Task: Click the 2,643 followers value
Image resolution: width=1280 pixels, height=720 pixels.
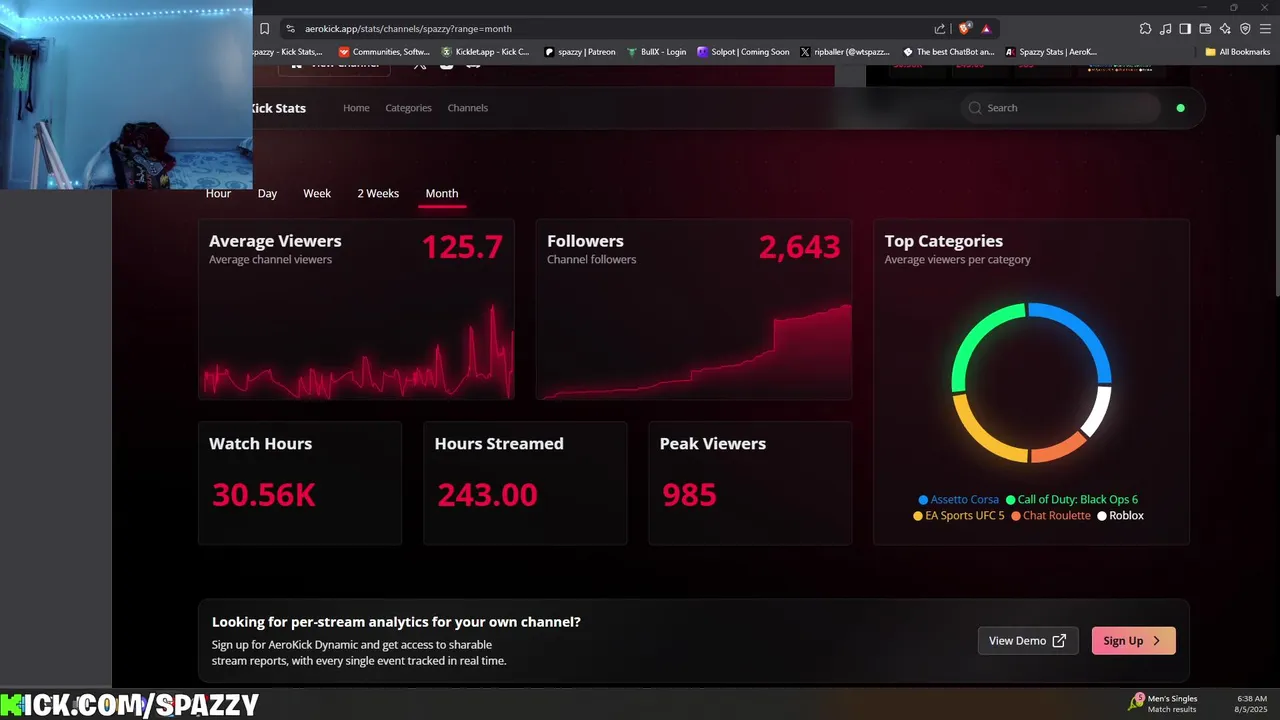Action: [x=799, y=247]
